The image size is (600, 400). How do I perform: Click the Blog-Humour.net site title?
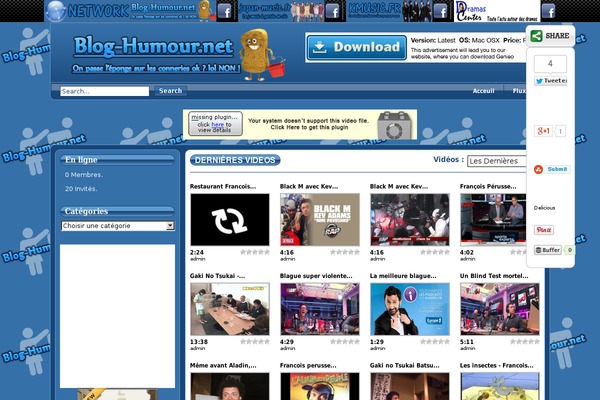tap(153, 46)
